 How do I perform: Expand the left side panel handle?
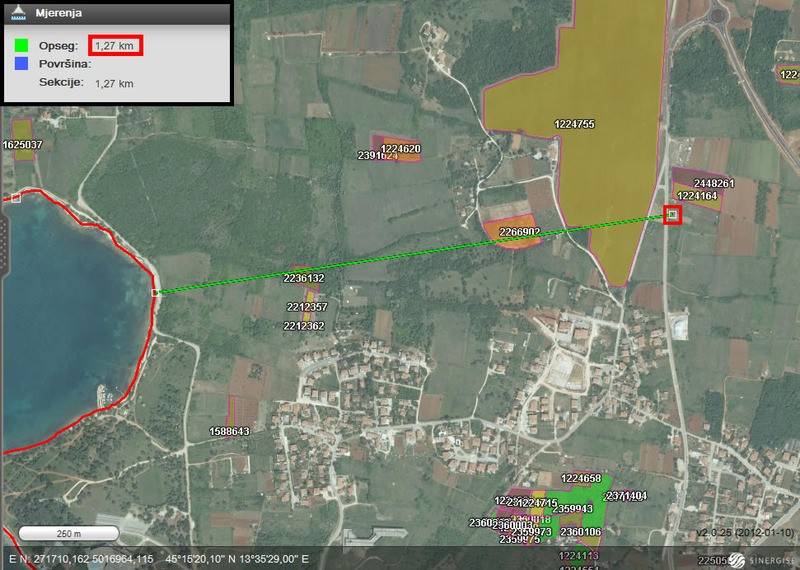point(4,238)
